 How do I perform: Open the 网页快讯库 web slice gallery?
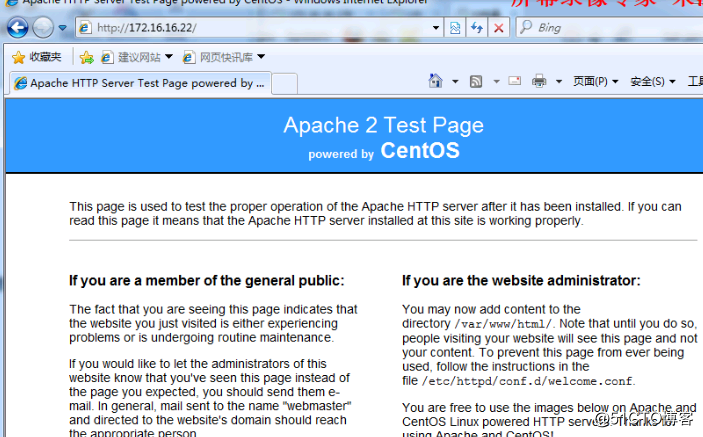click(x=218, y=57)
